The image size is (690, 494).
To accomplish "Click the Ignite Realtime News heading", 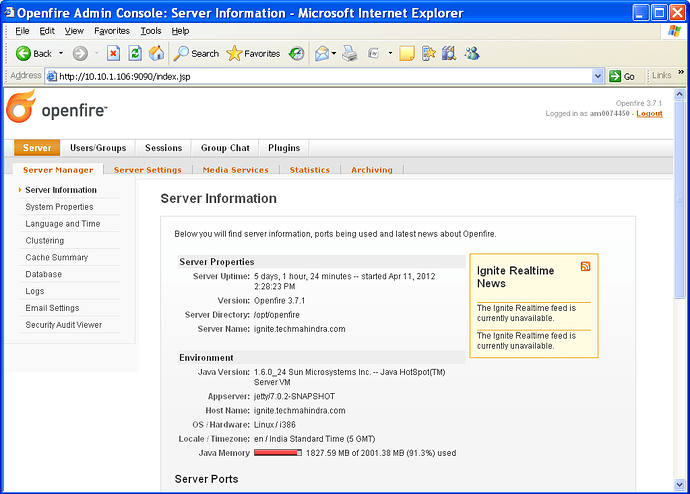I will (x=515, y=277).
